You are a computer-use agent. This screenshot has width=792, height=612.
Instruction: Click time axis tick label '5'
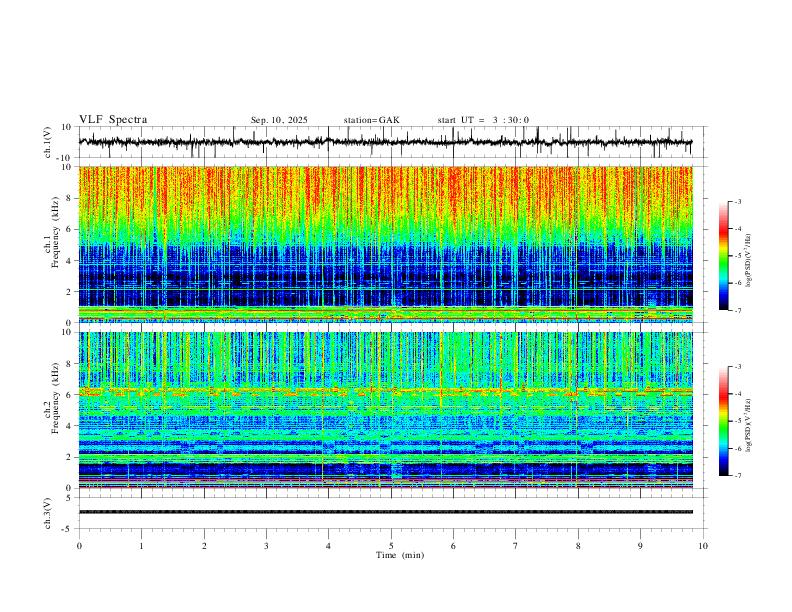pyautogui.click(x=391, y=546)
